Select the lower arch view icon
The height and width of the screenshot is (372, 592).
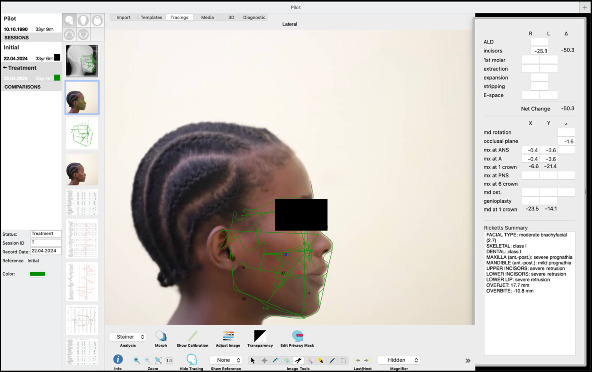point(83,34)
